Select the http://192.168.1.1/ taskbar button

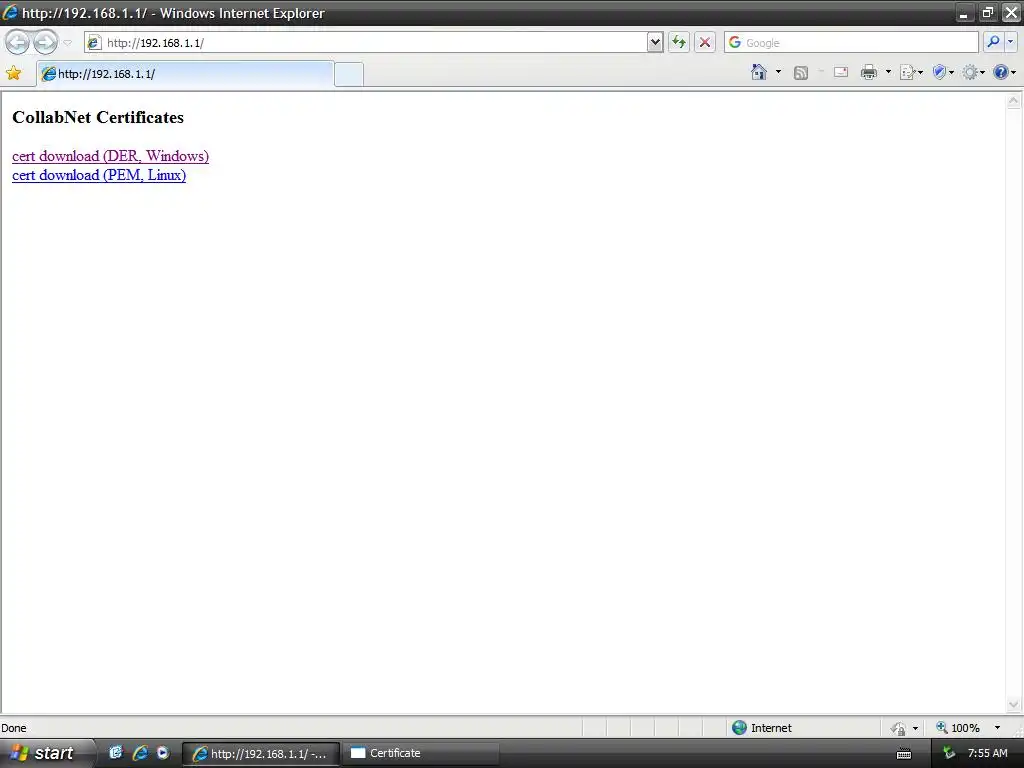[x=261, y=754]
